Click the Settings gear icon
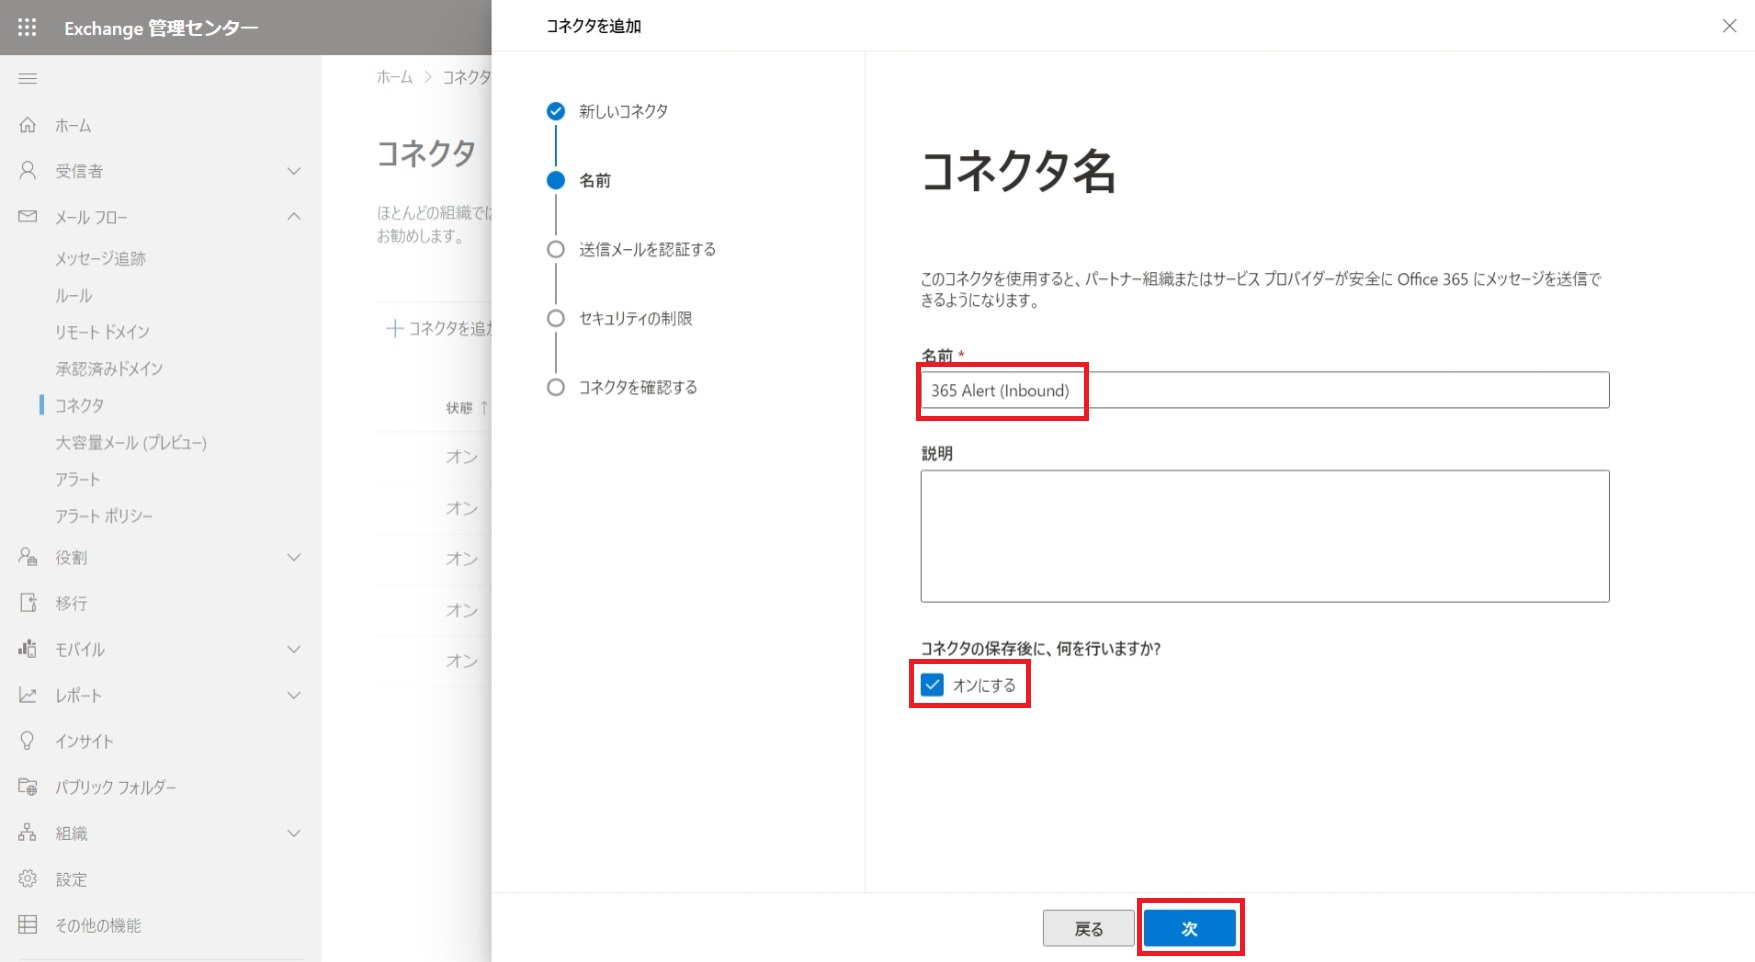 click(x=28, y=879)
